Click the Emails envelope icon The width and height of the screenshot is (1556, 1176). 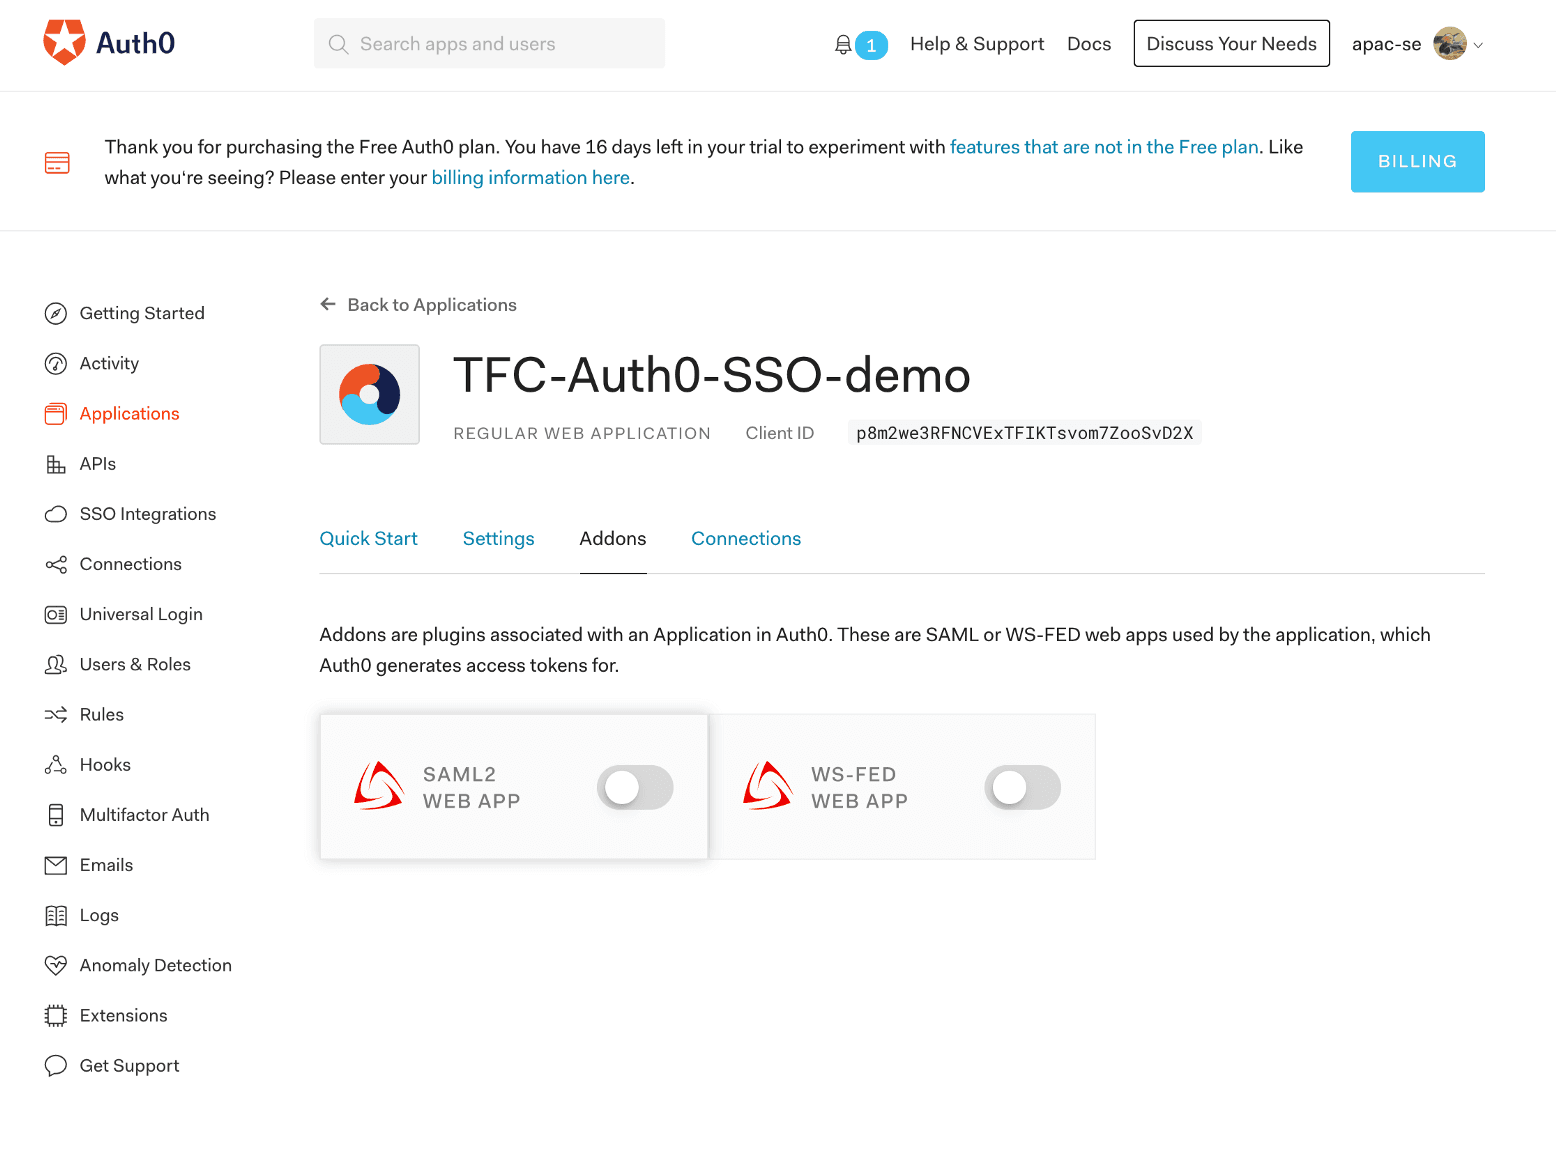pos(56,865)
